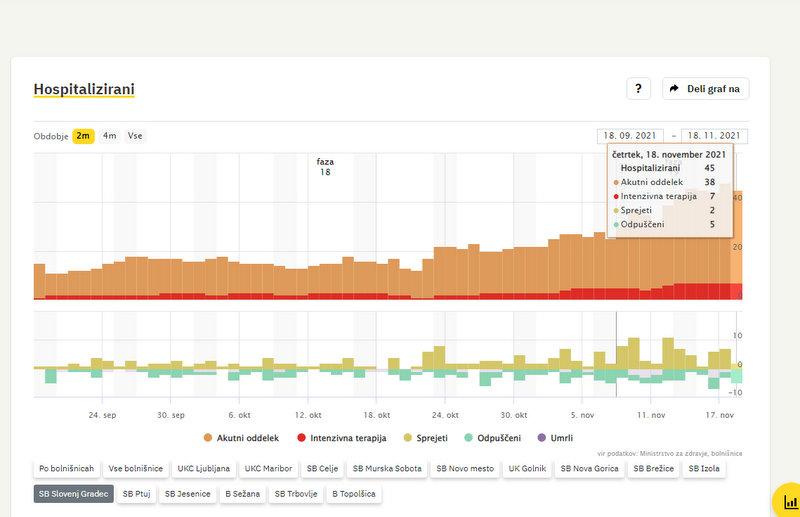
Task: Hide the Odpuščeni legend series
Action: 494,438
